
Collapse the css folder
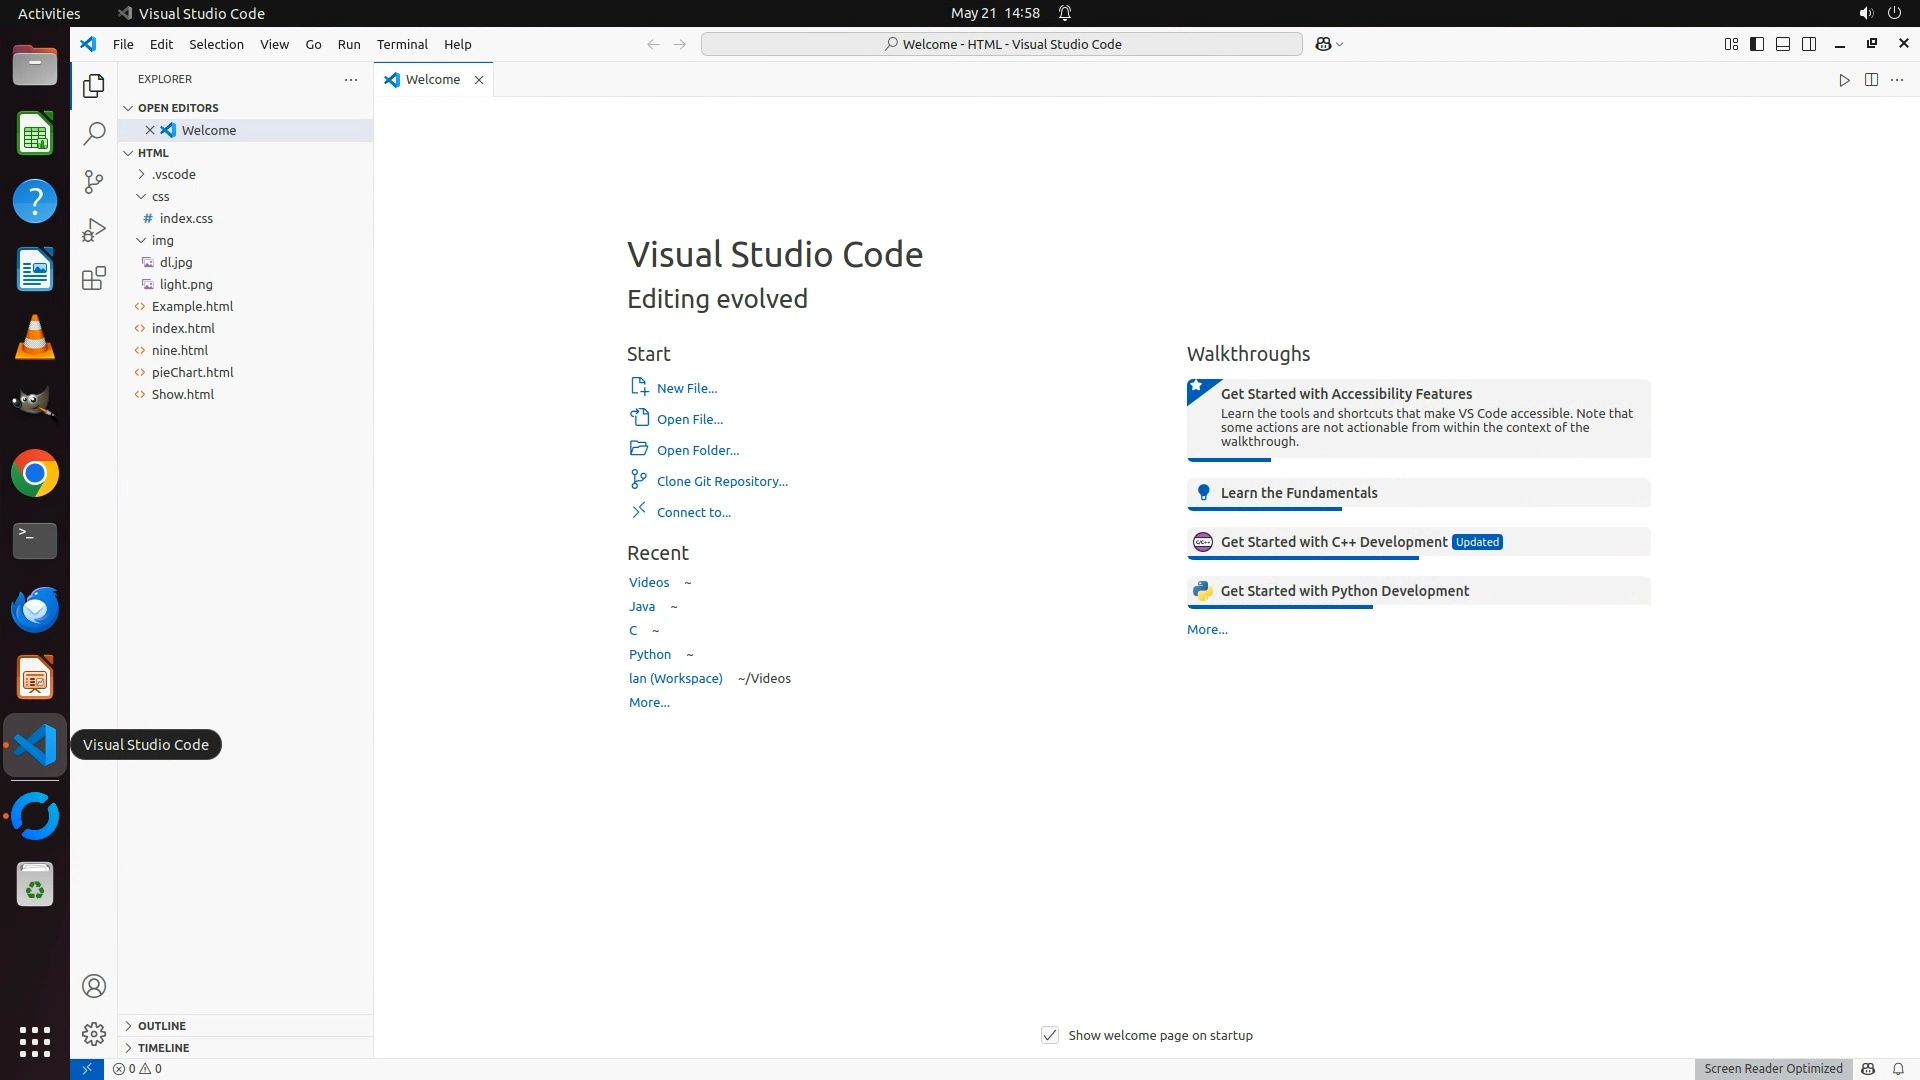coord(160,196)
